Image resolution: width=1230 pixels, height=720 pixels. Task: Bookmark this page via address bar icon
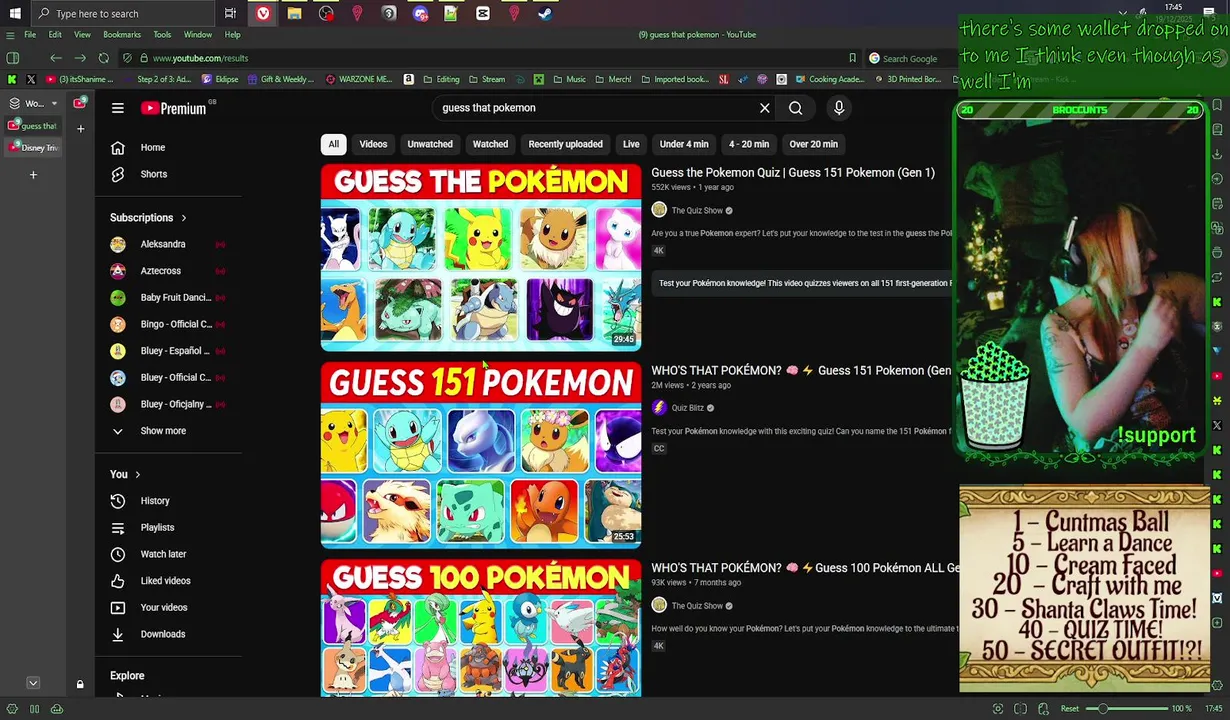point(852,58)
